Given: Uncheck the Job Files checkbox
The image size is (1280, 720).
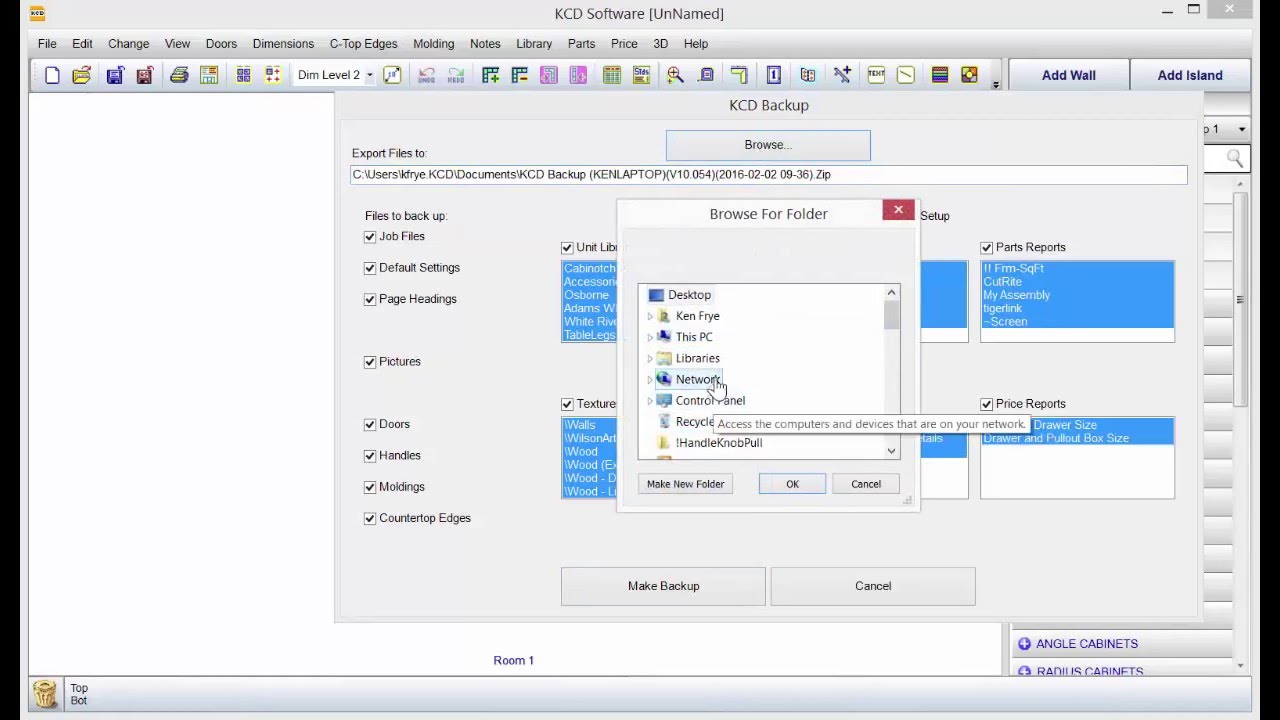Looking at the screenshot, I should tap(370, 237).
